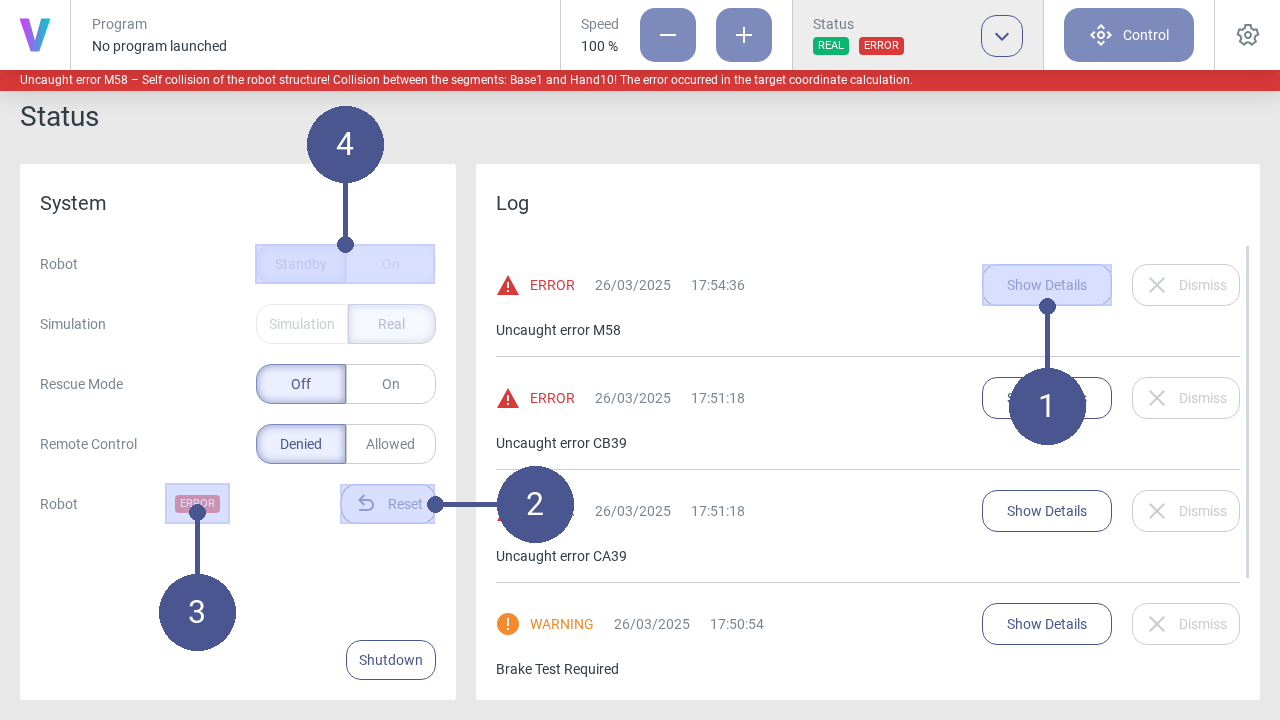
Task: Click the orange warning icon for Brake Test
Action: pos(507,623)
